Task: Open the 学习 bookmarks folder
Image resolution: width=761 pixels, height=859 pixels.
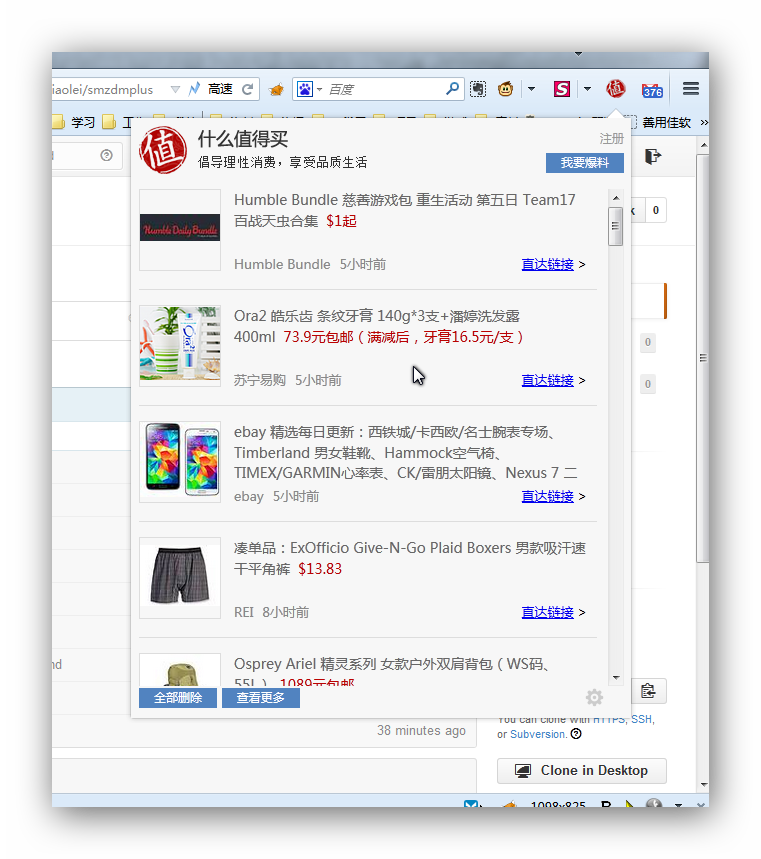Action: click(75, 122)
